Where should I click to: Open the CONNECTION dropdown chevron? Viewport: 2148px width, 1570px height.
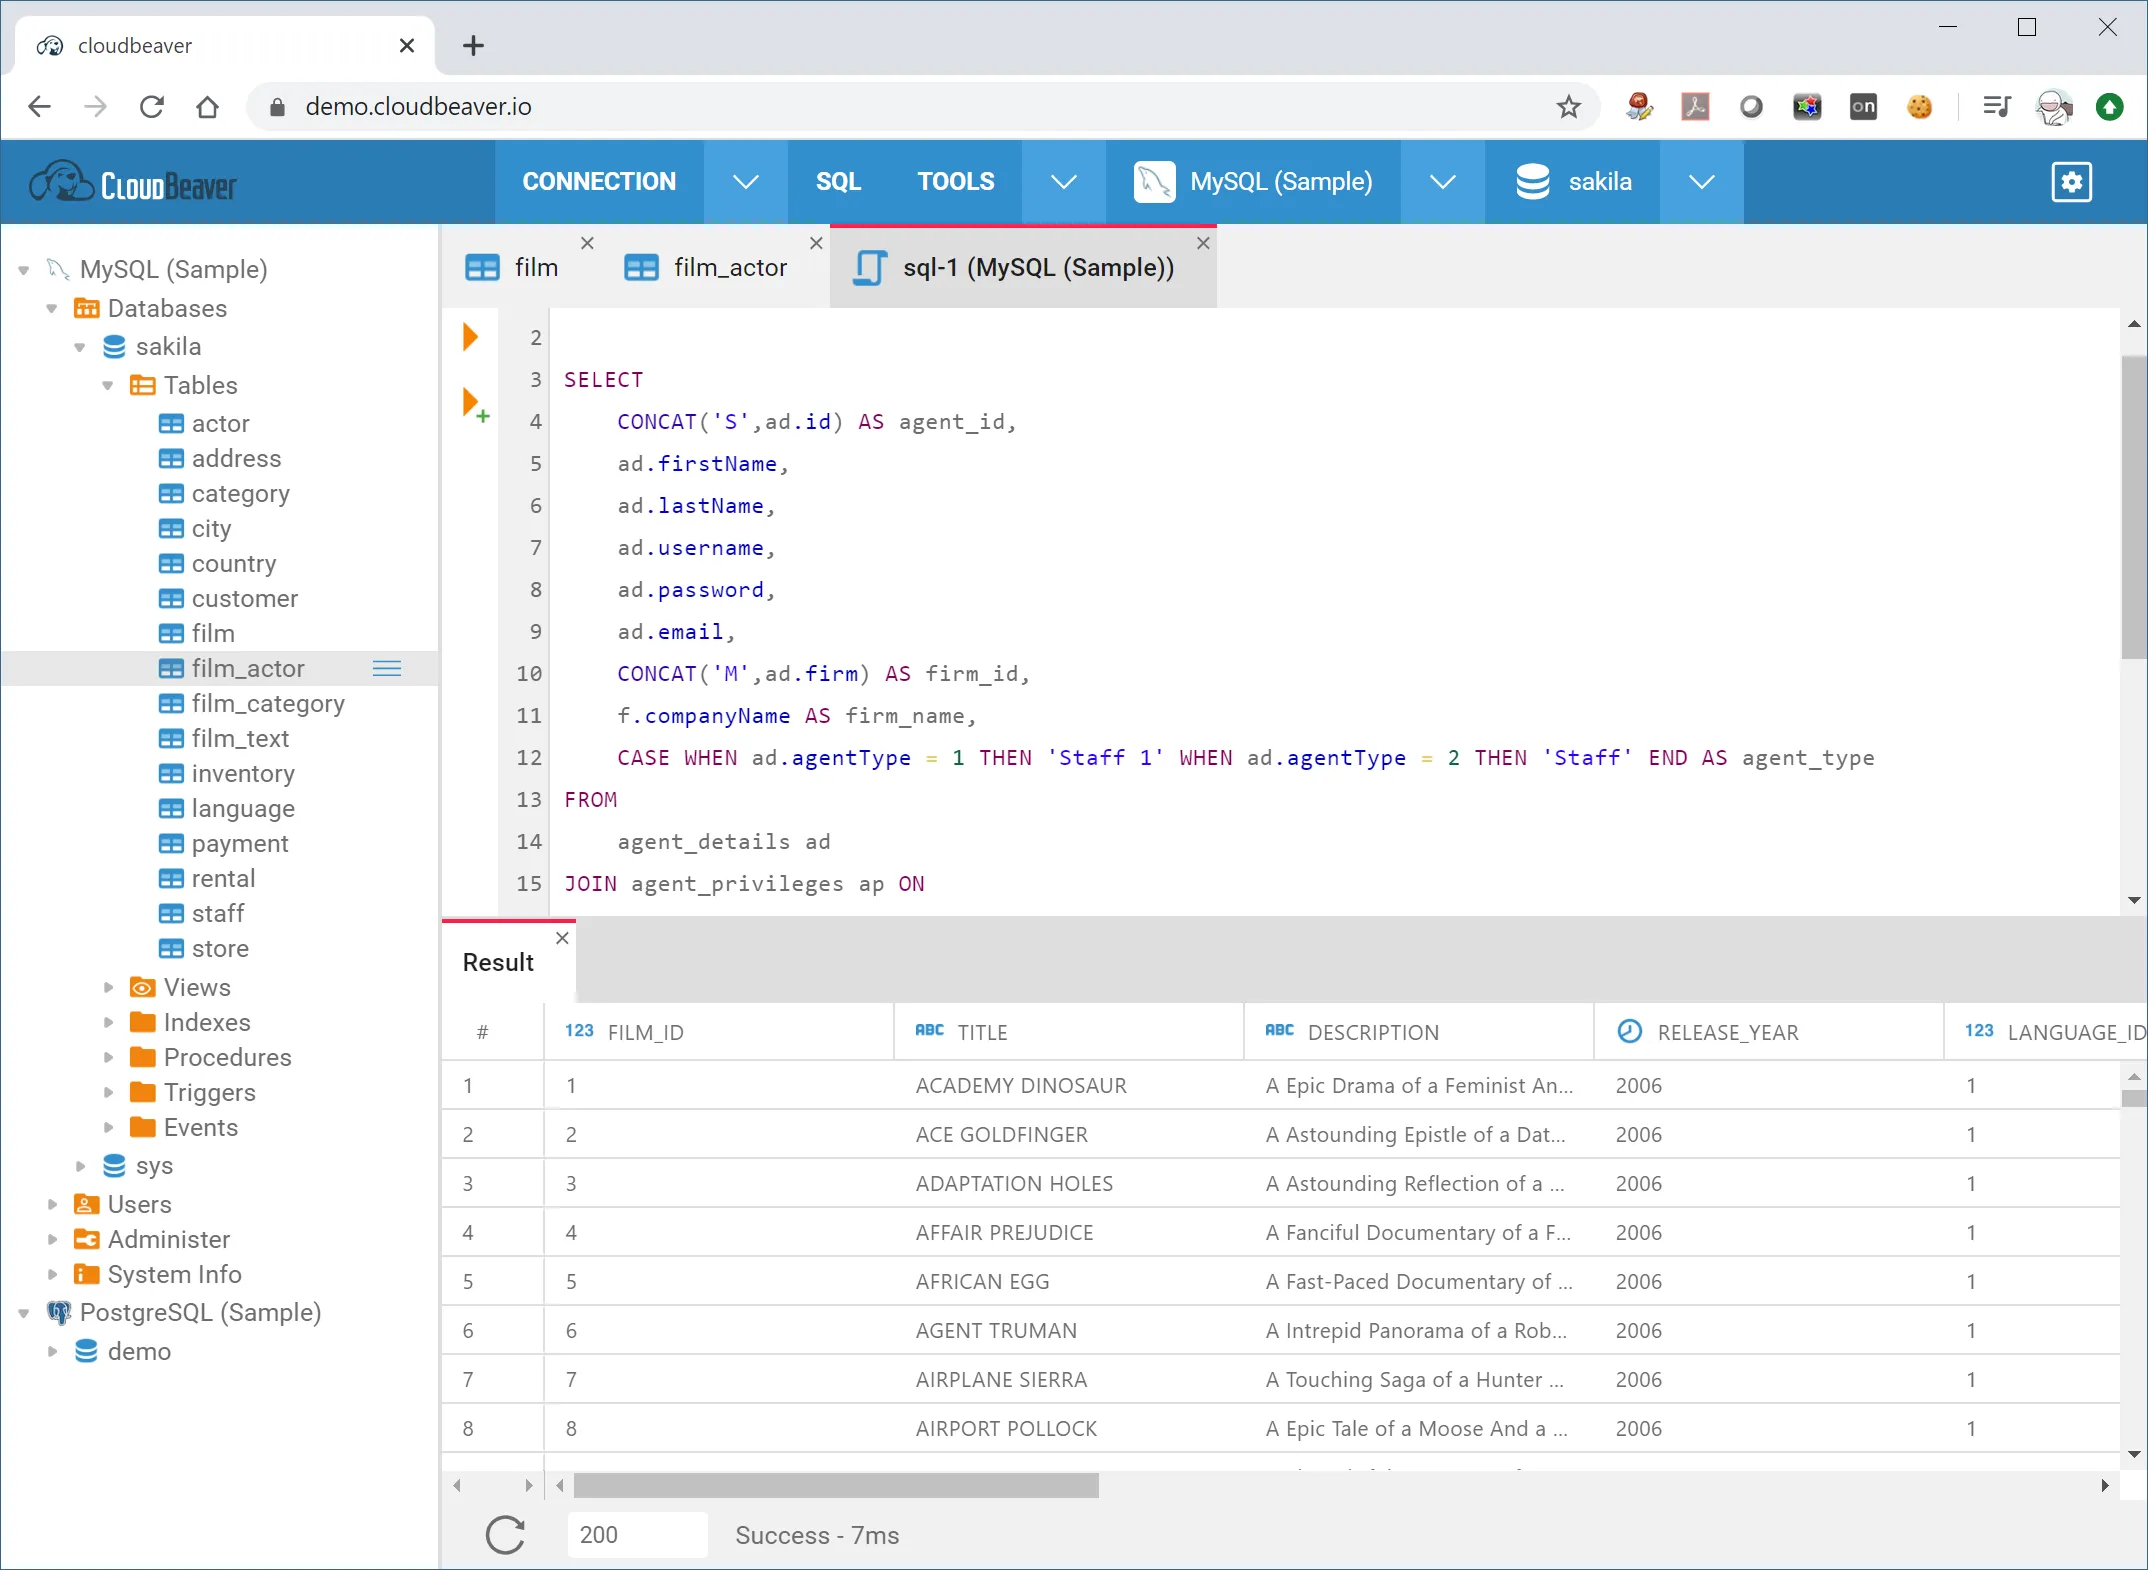745,181
